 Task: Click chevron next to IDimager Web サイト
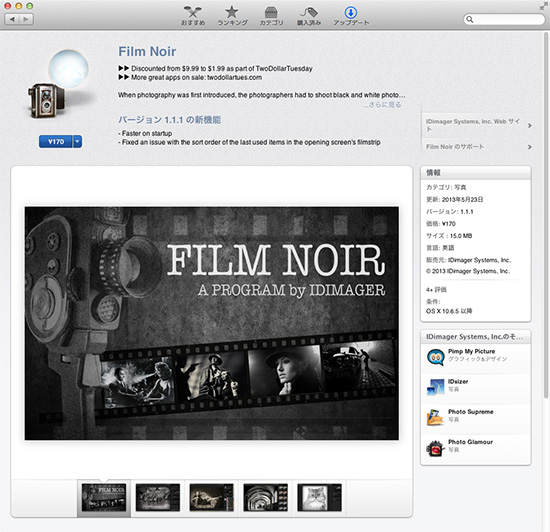[x=530, y=126]
